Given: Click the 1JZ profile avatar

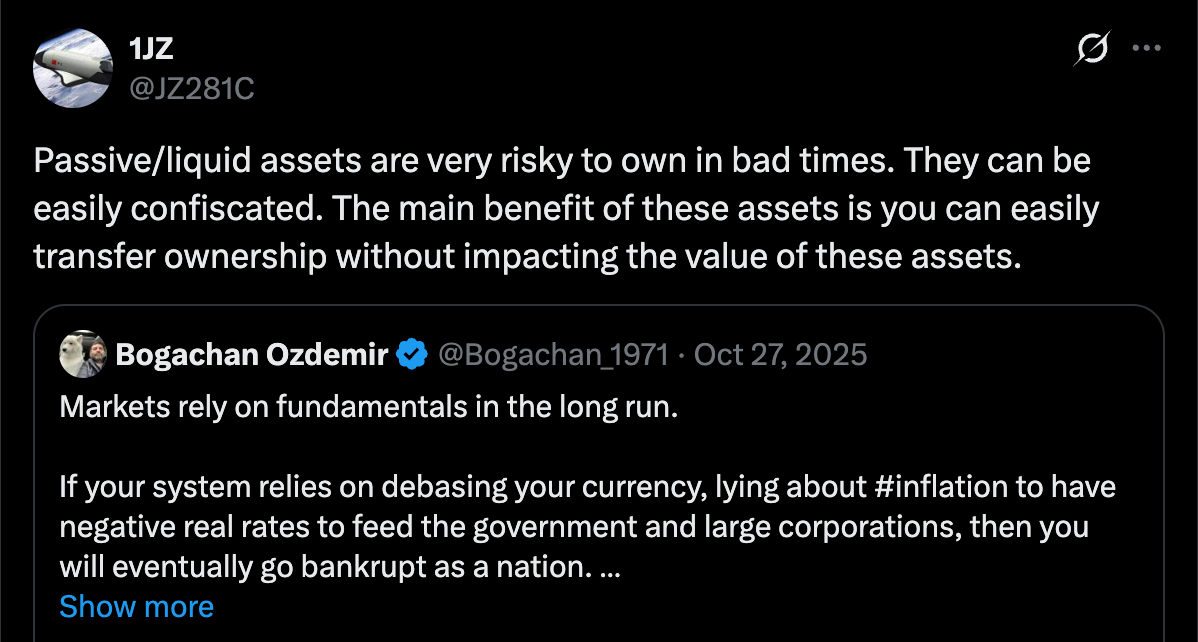Looking at the screenshot, I should pyautogui.click(x=71, y=68).
